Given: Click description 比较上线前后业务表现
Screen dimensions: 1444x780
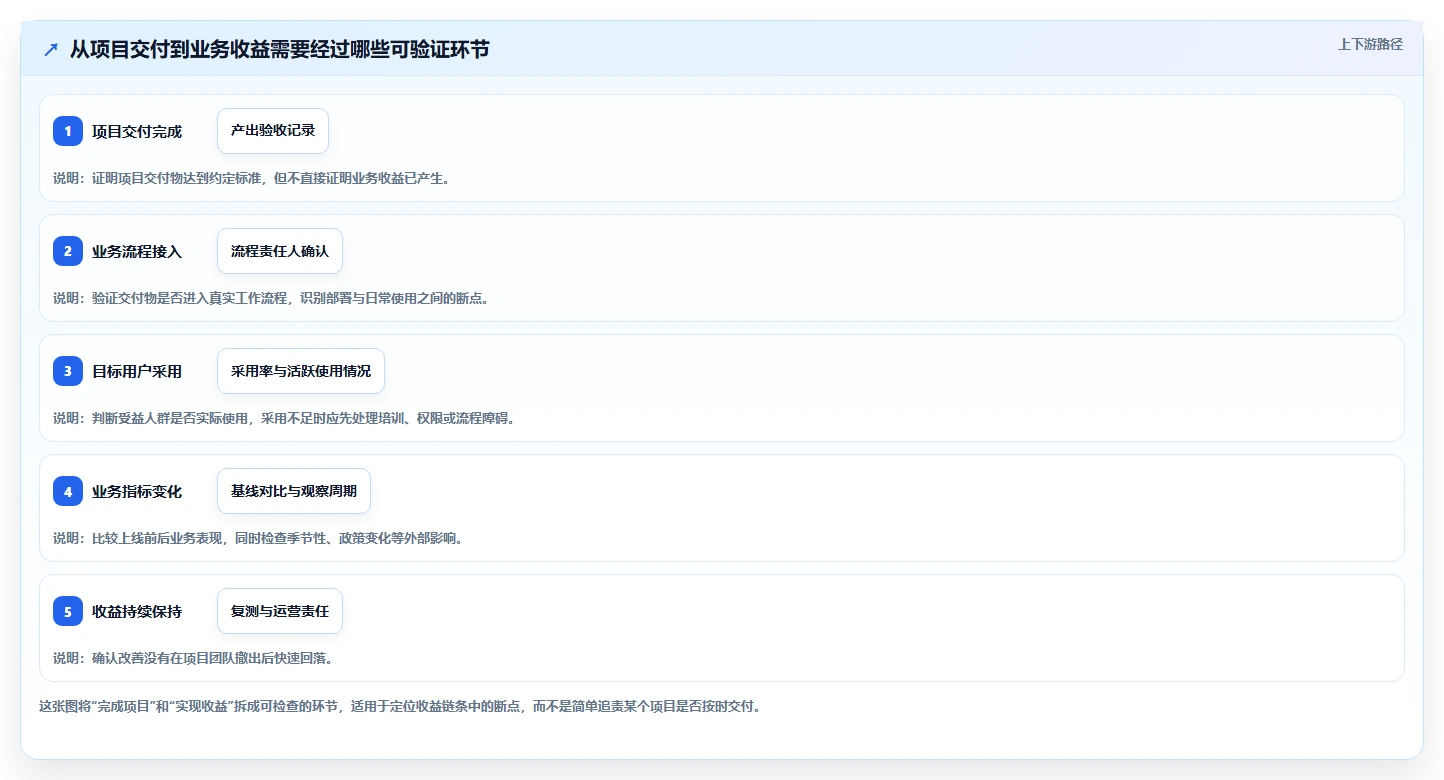Looking at the screenshot, I should click(x=261, y=538).
